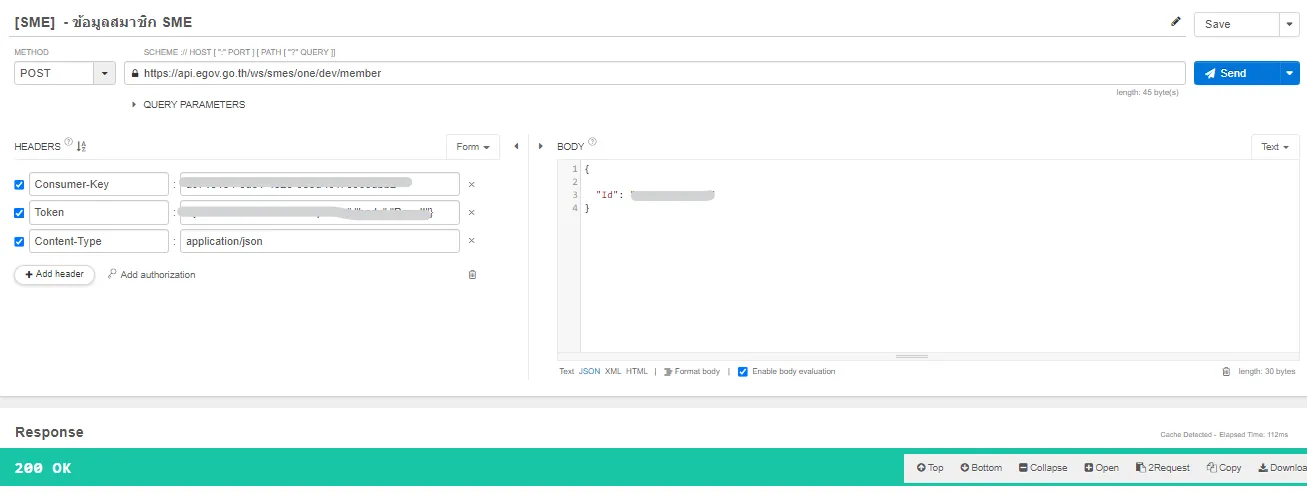
Task: Remove the Token header
Action: [x=472, y=213]
